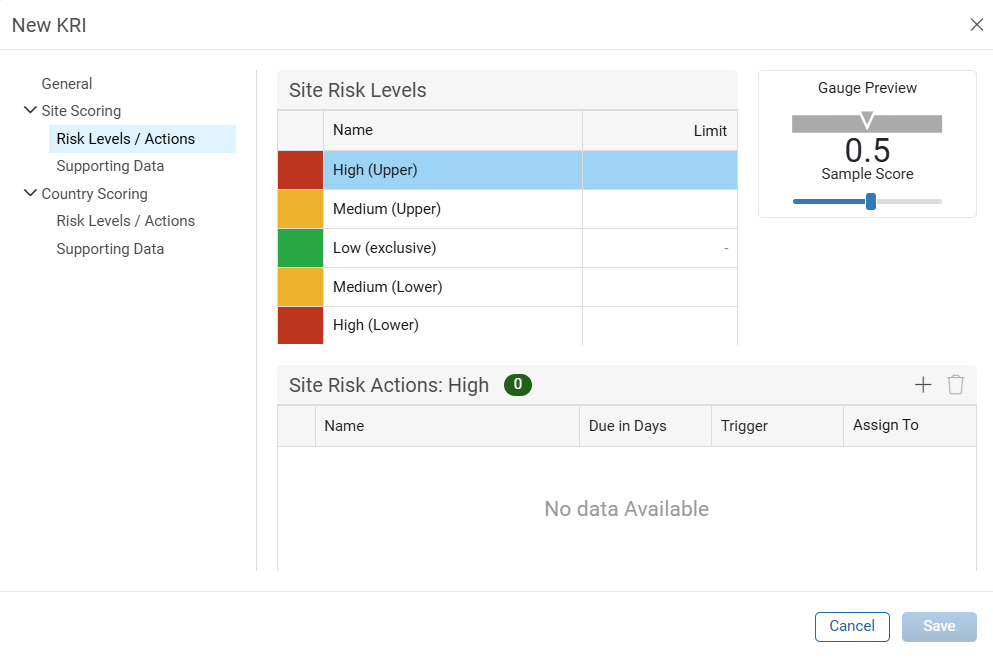The width and height of the screenshot is (993, 660).
Task: Select the High (Upper) risk level row
Action: coord(507,170)
